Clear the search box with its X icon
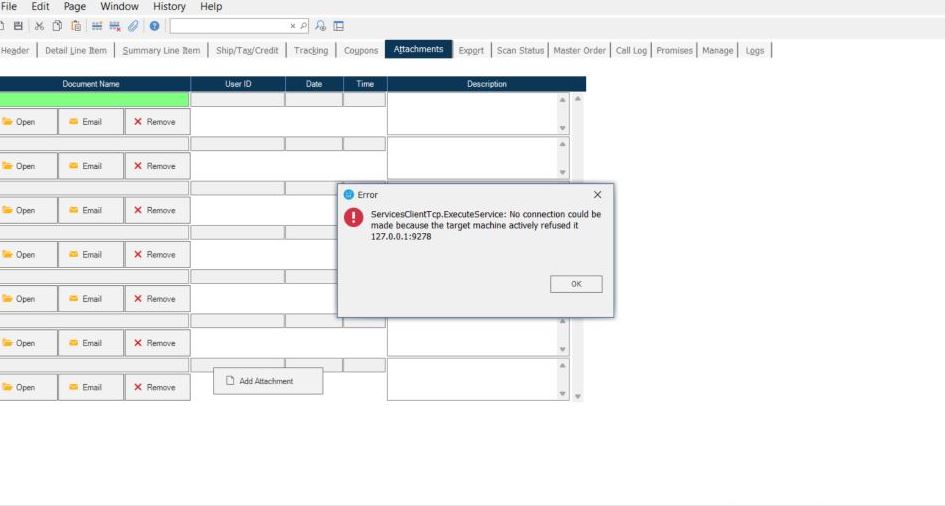This screenshot has width=945, height=506. tap(293, 26)
